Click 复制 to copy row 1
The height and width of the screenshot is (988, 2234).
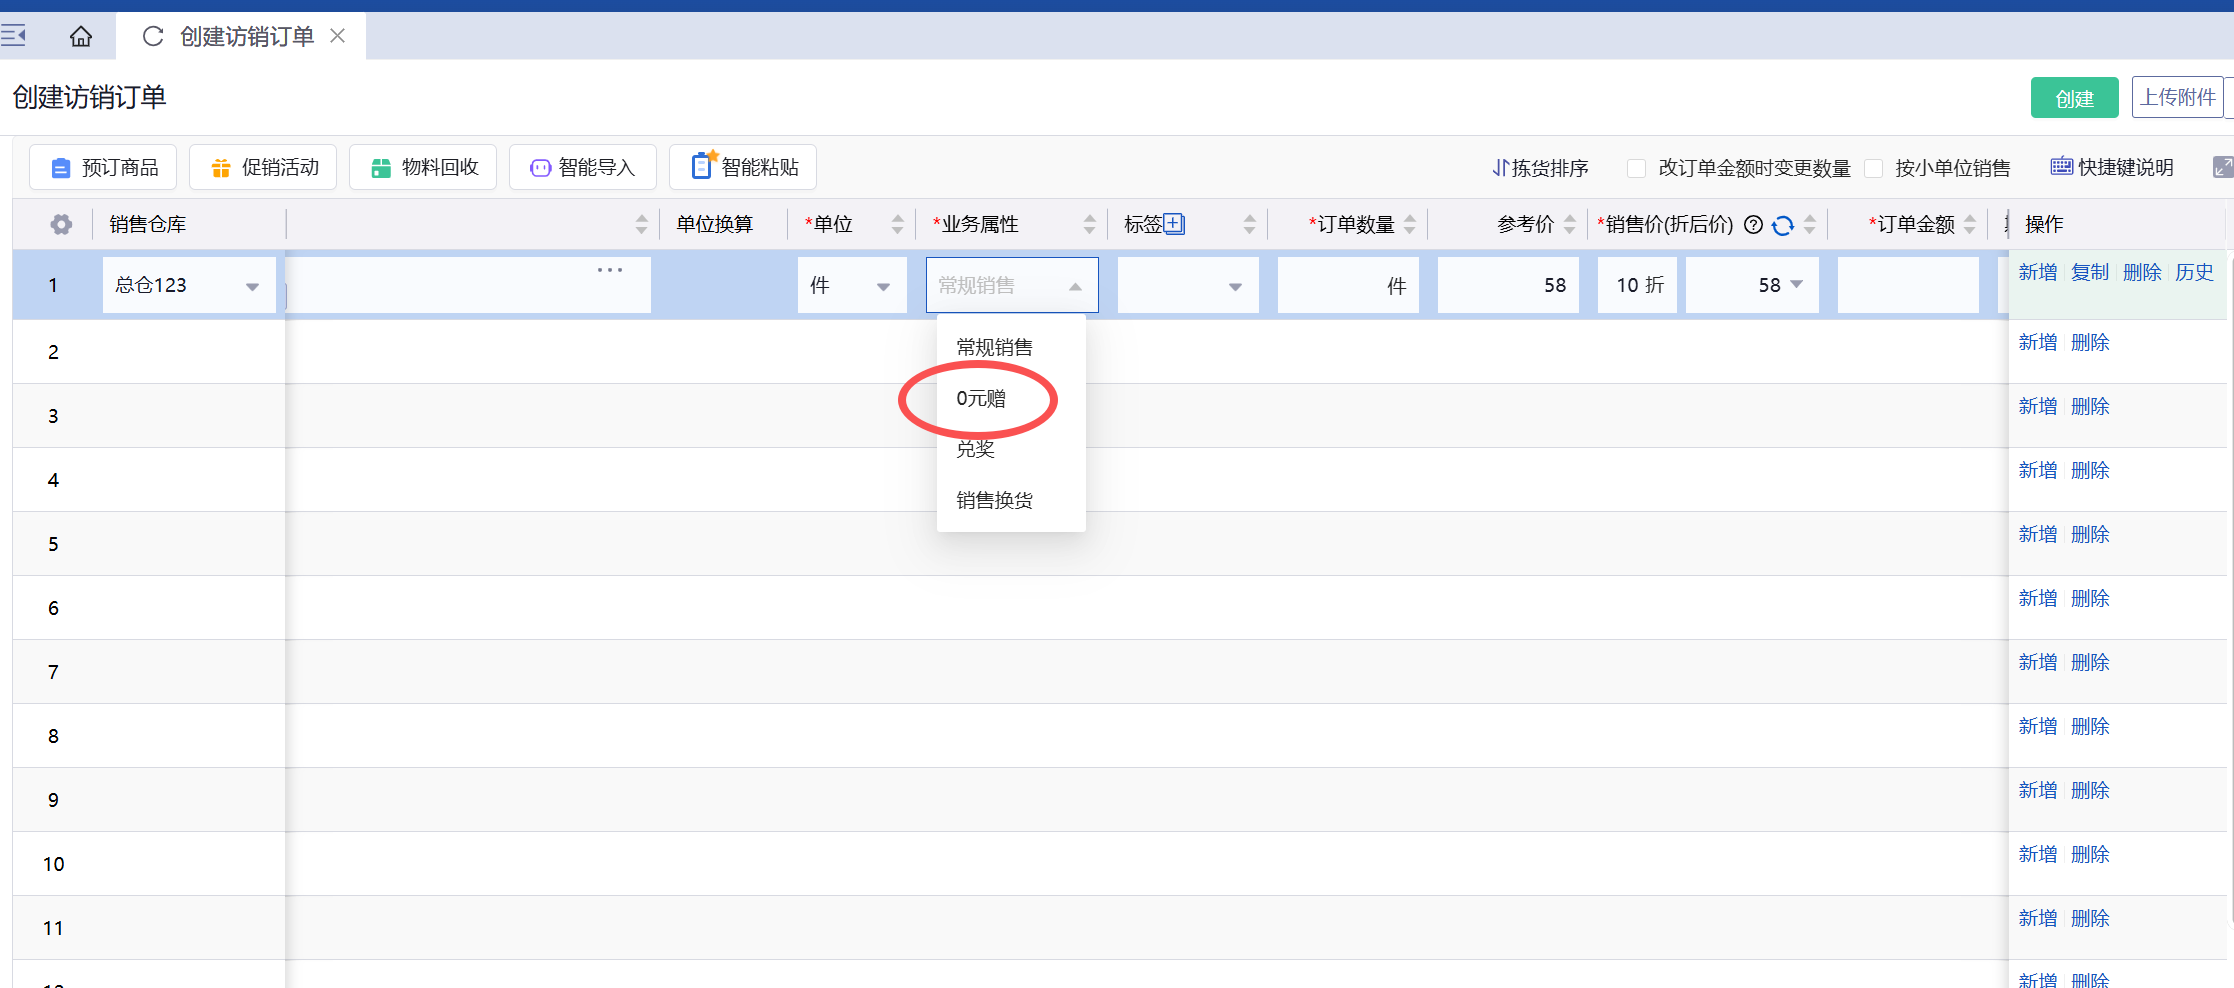coord(2090,272)
